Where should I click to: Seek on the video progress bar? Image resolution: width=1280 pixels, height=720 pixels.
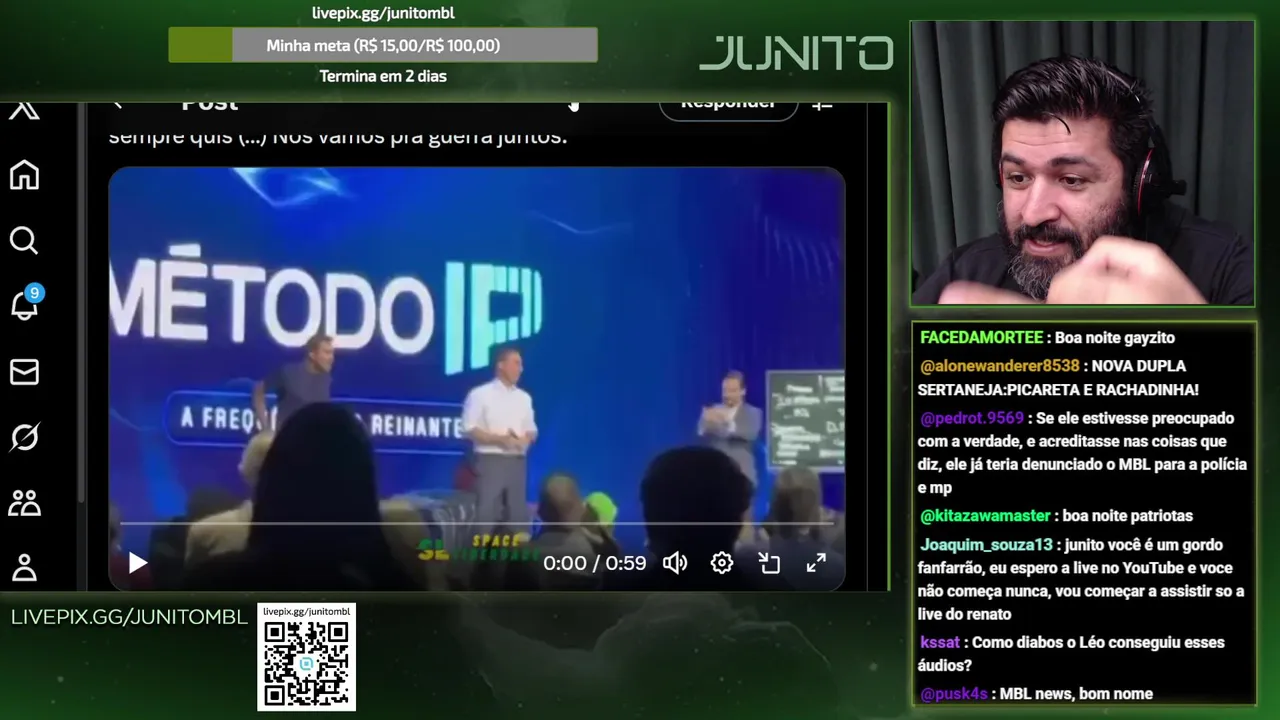tap(477, 523)
